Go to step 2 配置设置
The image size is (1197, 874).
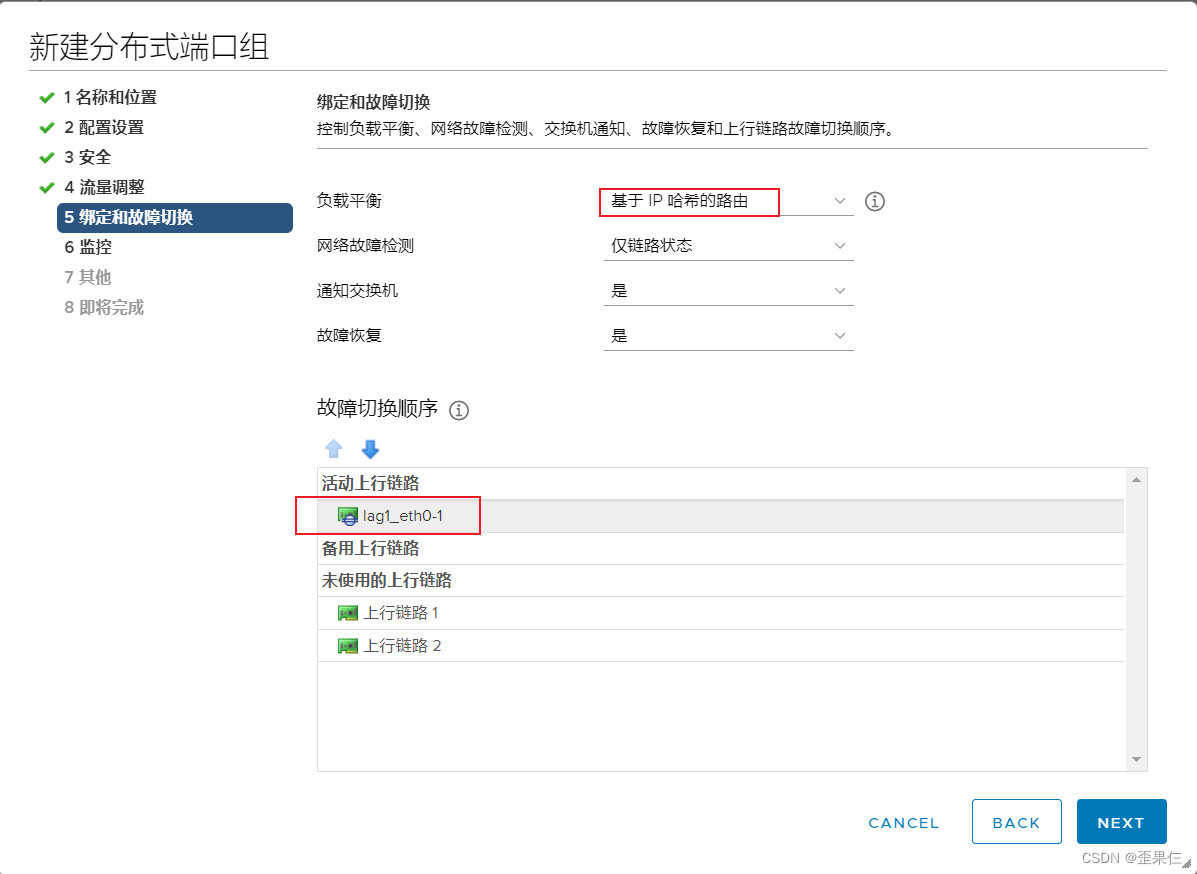[105, 127]
